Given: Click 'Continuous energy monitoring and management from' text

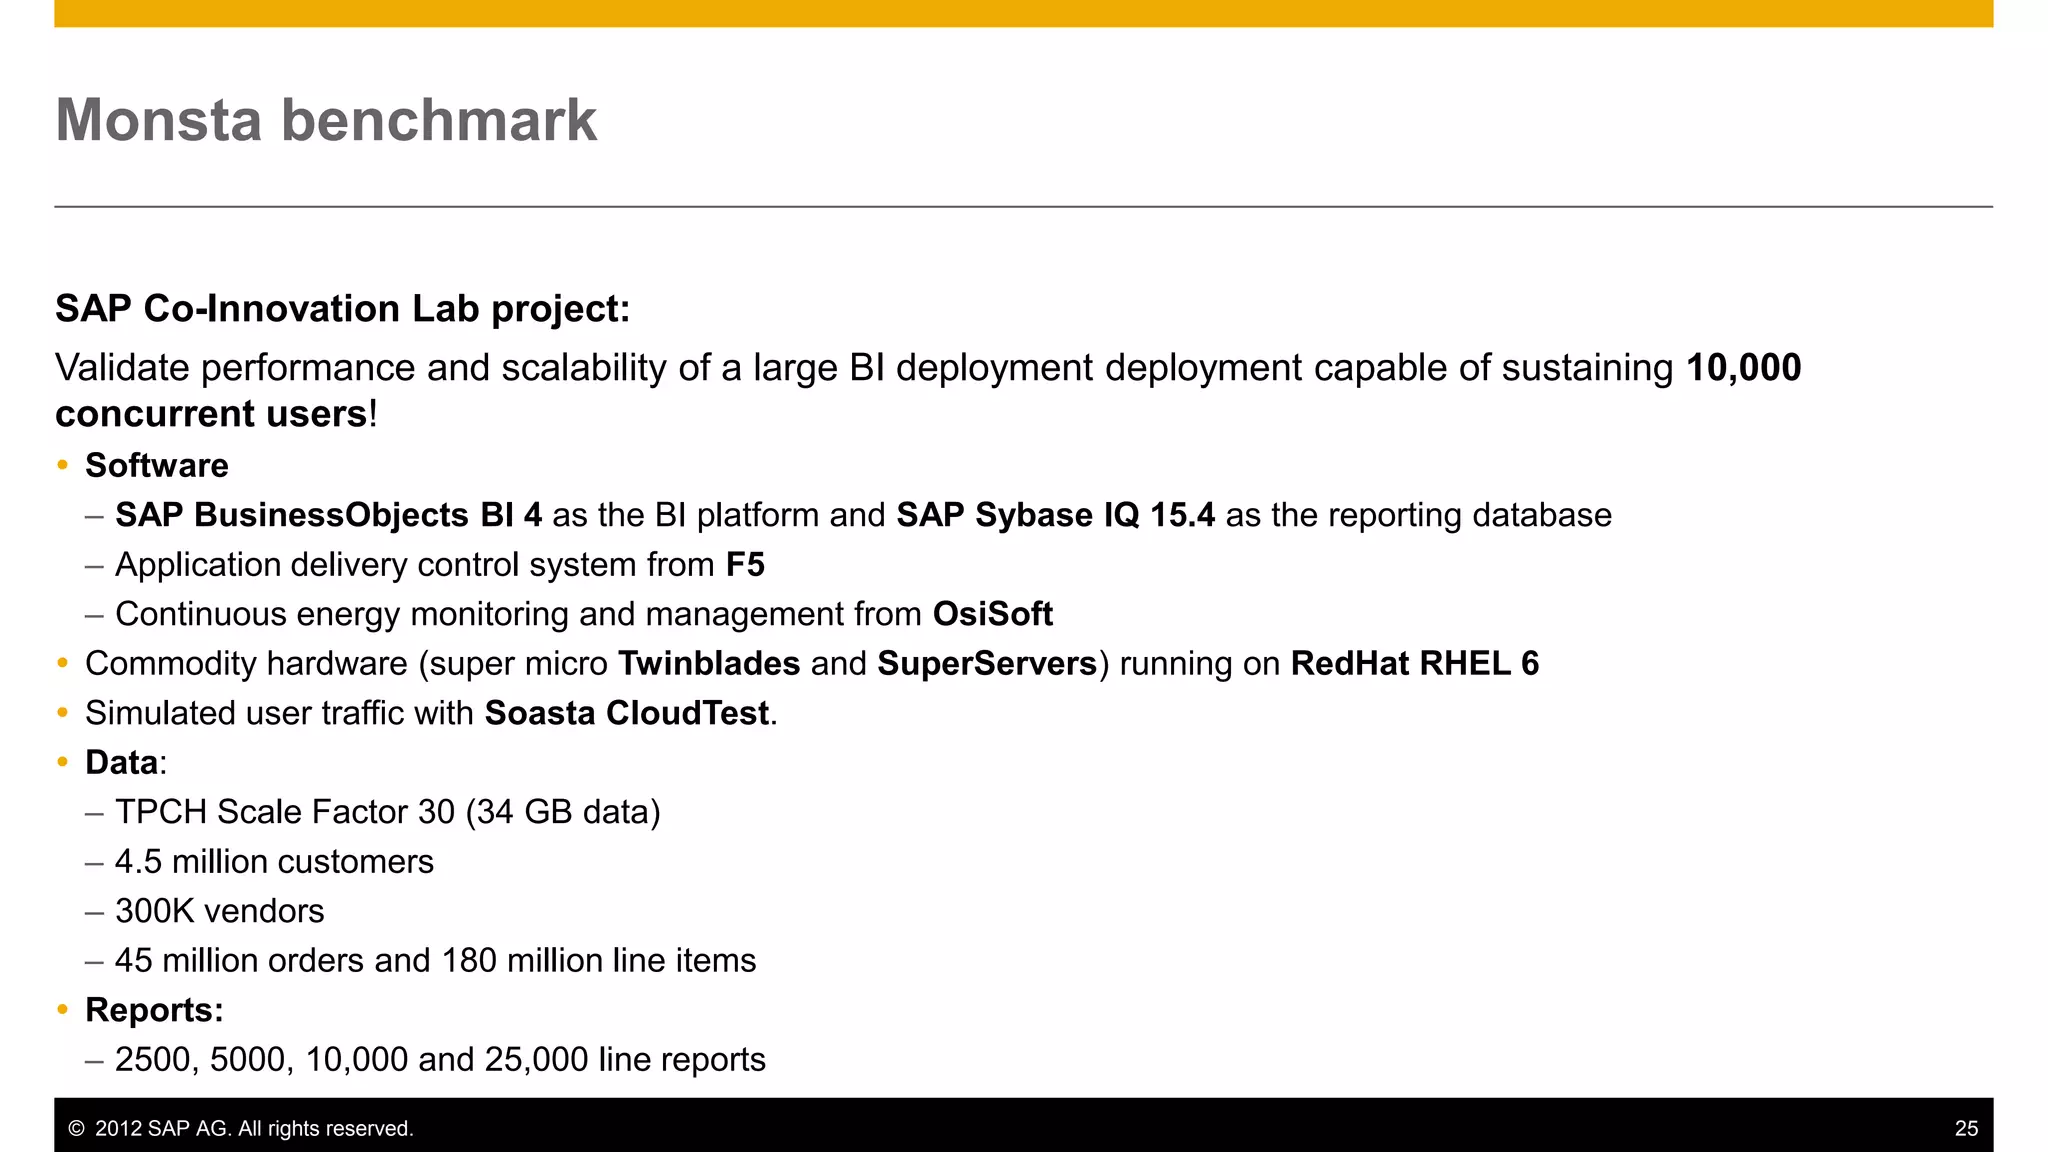Looking at the screenshot, I should [519, 614].
